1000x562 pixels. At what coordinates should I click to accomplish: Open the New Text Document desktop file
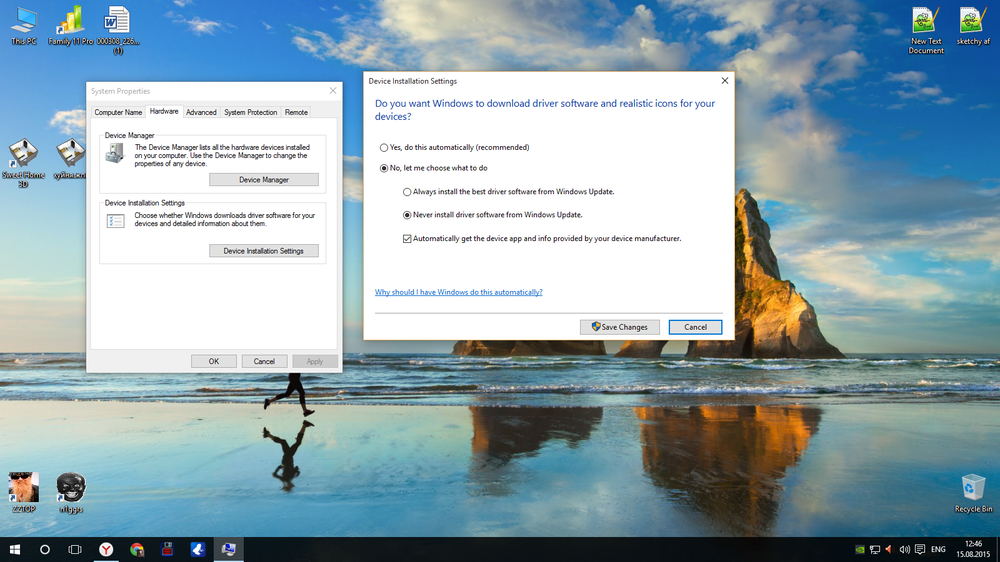[926, 24]
